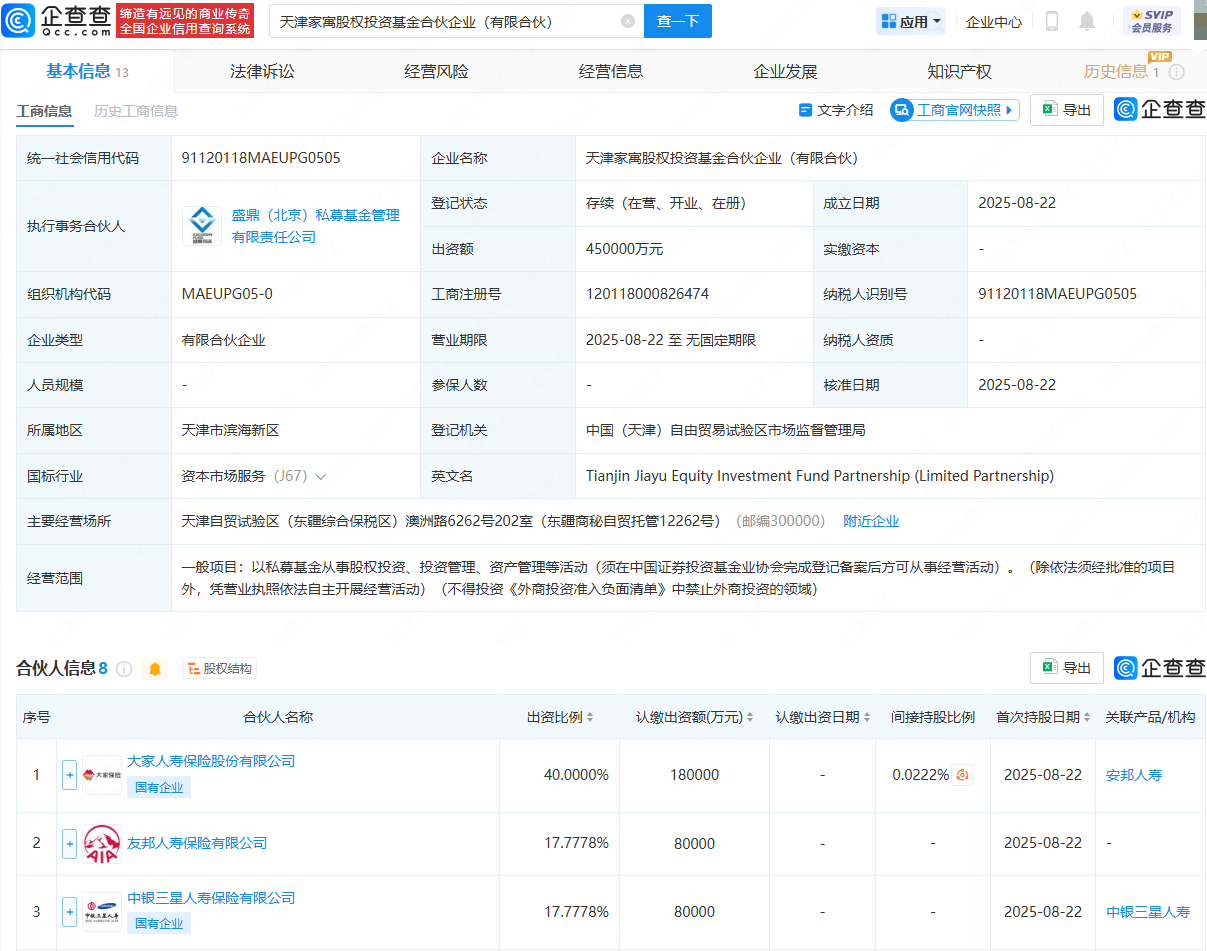The width and height of the screenshot is (1207, 951).
Task: Click 所属地区 value 天津市滨海新区
Action: pyautogui.click(x=230, y=430)
